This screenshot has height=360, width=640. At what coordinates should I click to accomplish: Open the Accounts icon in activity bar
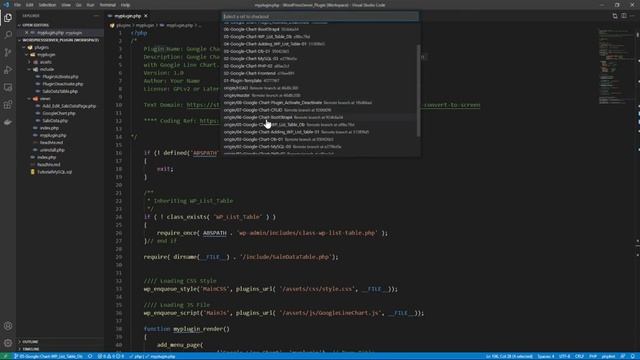[x=8, y=326]
